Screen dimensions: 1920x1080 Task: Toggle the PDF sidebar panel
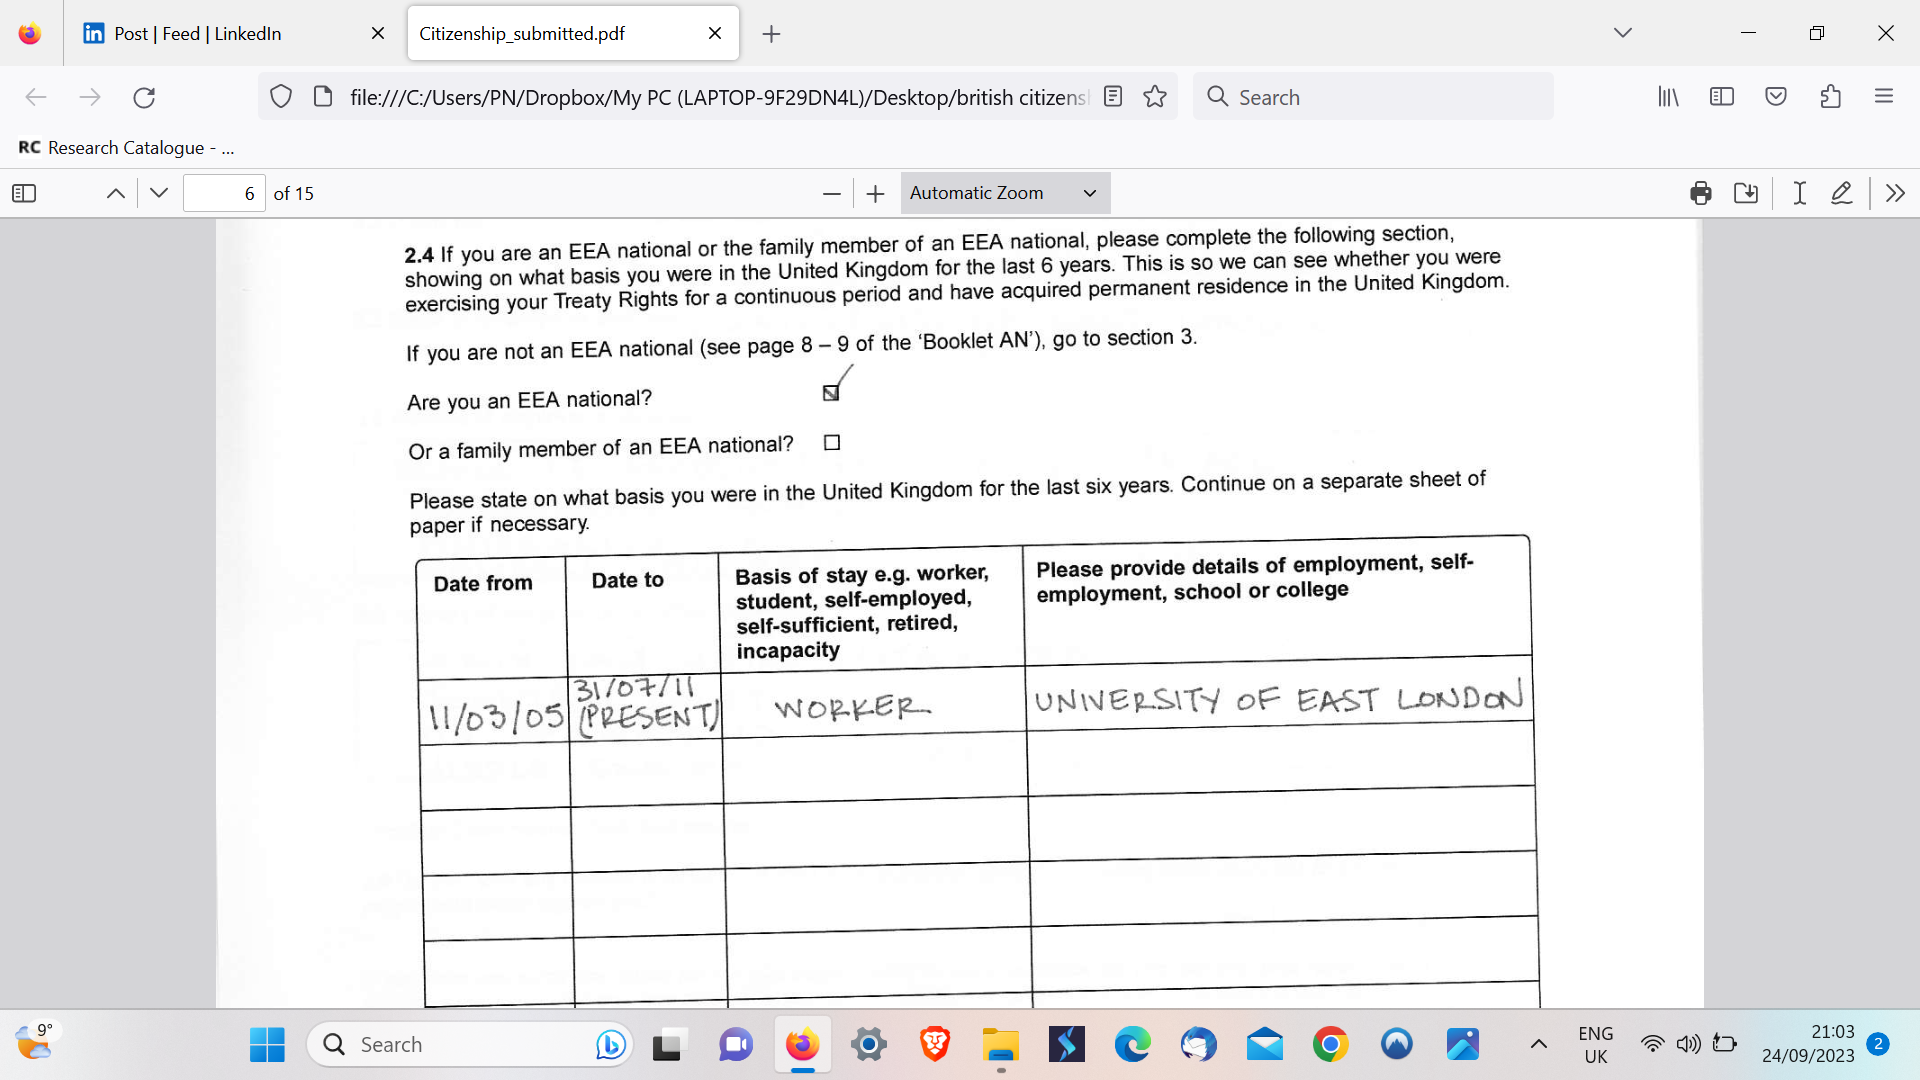pos(24,193)
